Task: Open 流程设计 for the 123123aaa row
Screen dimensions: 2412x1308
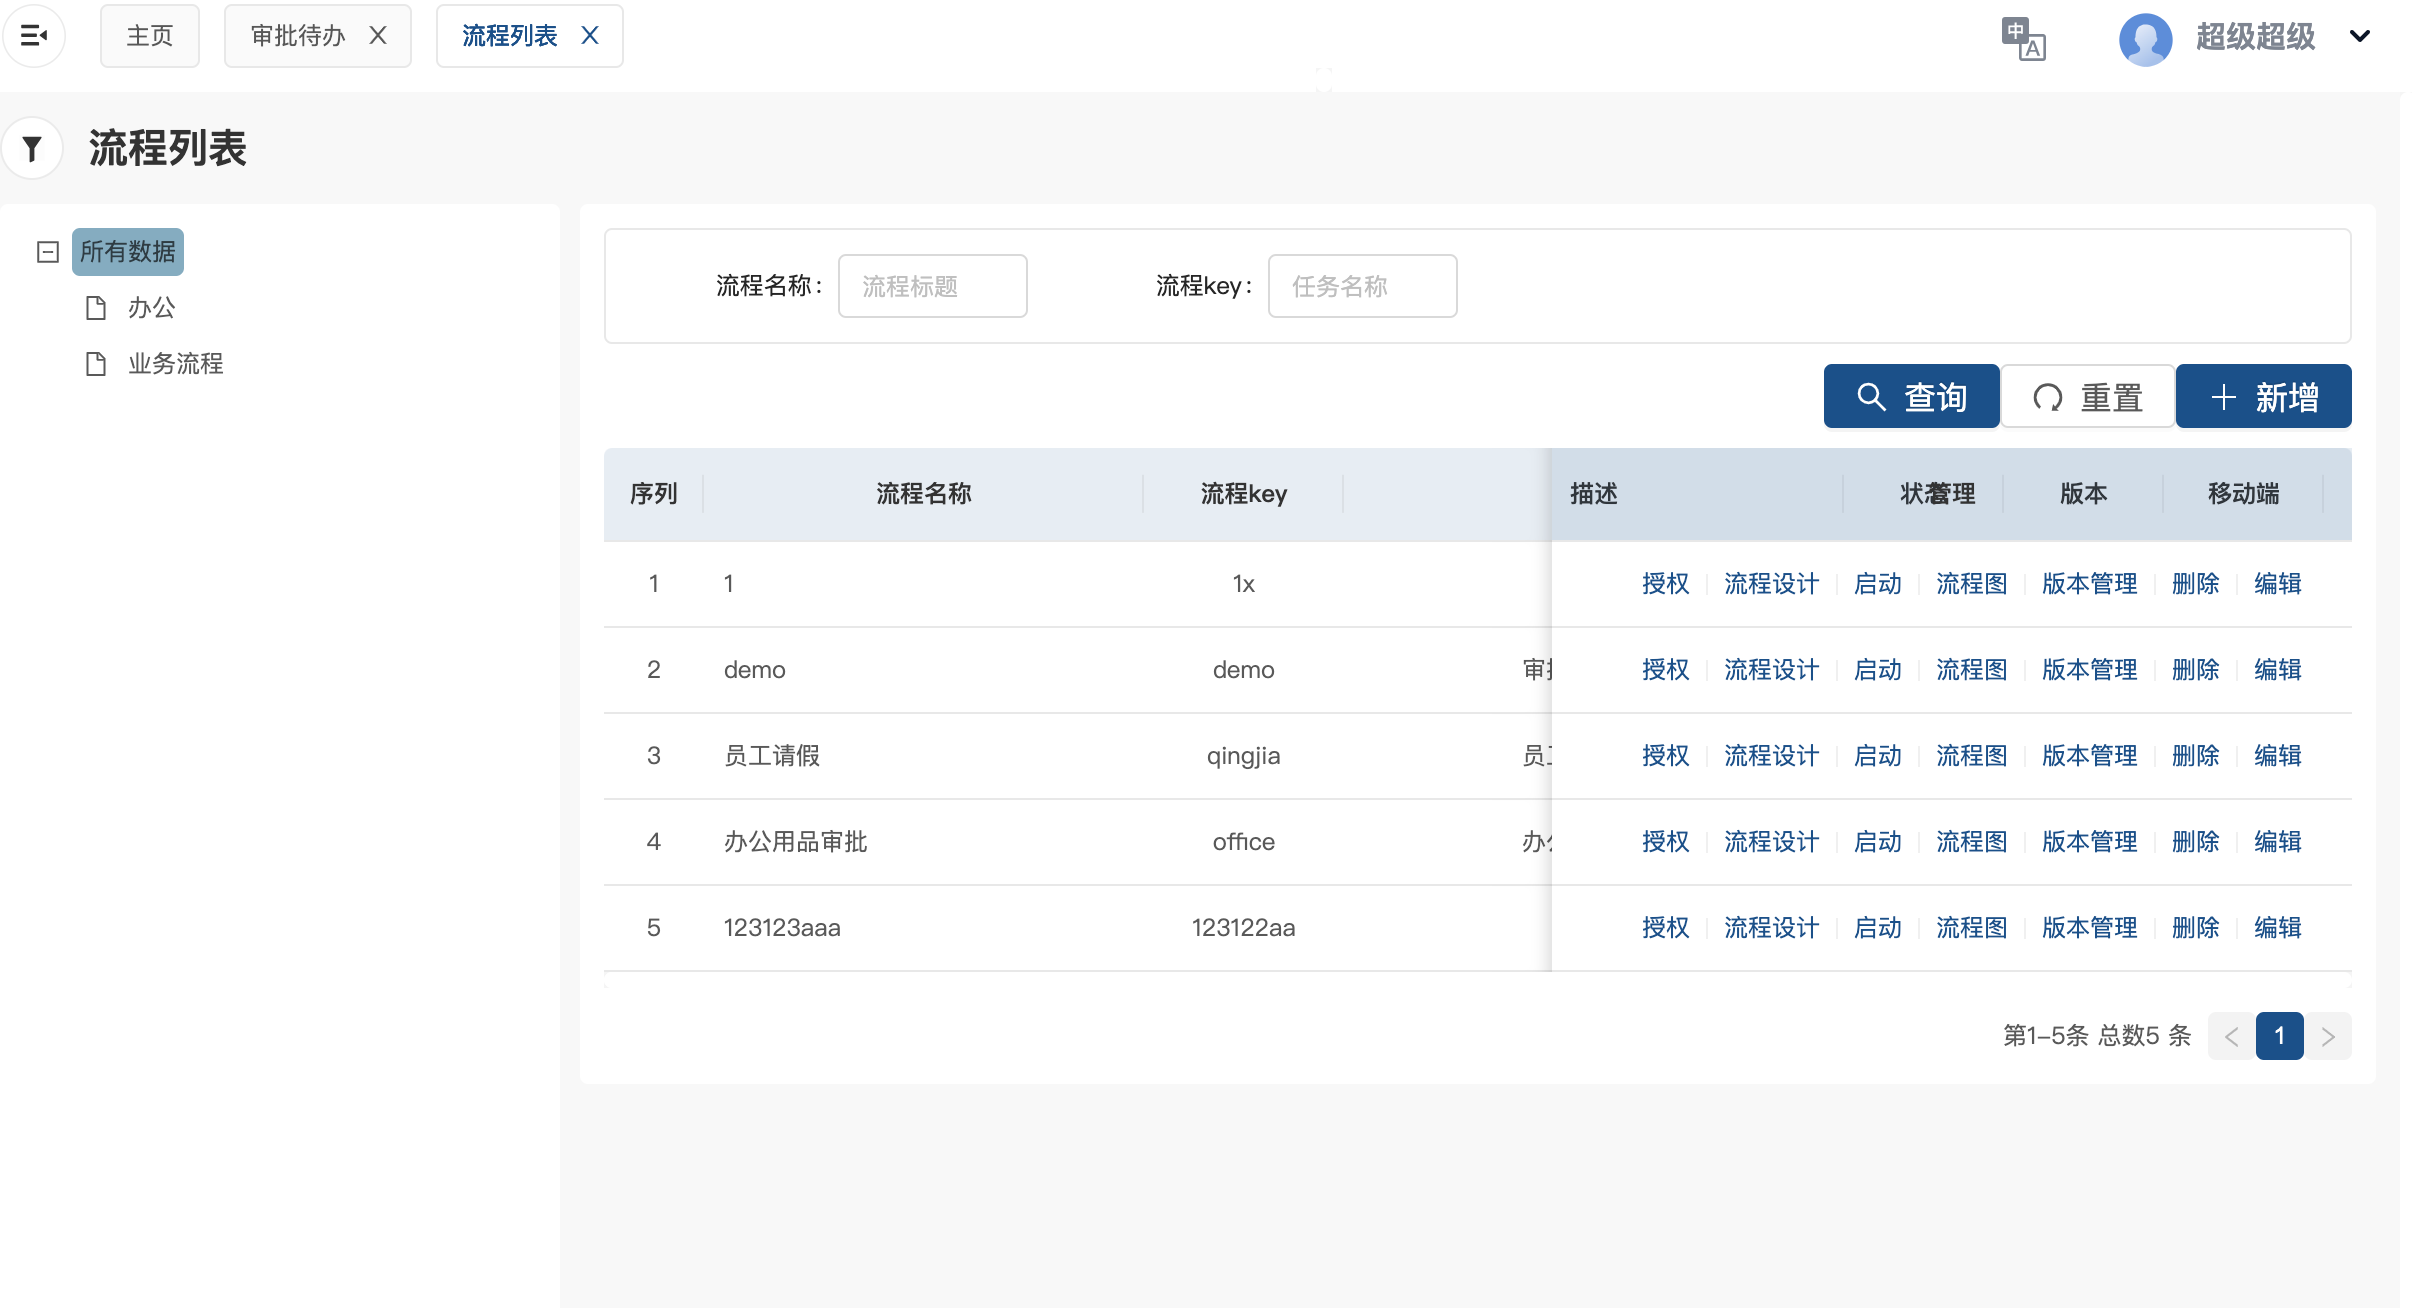Action: click(1772, 928)
